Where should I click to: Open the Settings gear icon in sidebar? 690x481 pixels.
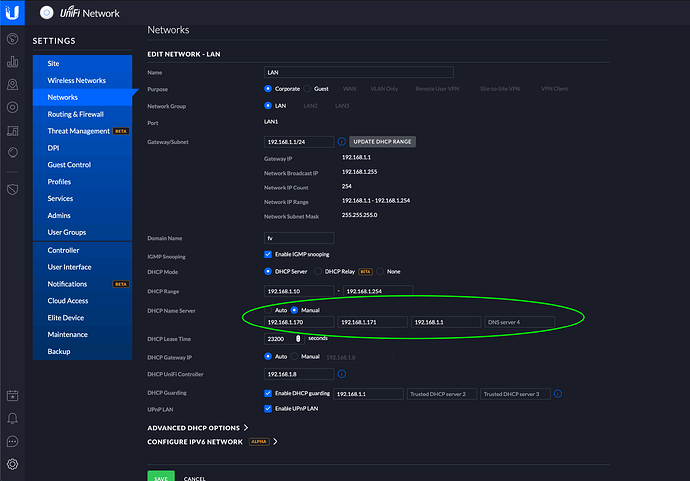(x=13, y=464)
